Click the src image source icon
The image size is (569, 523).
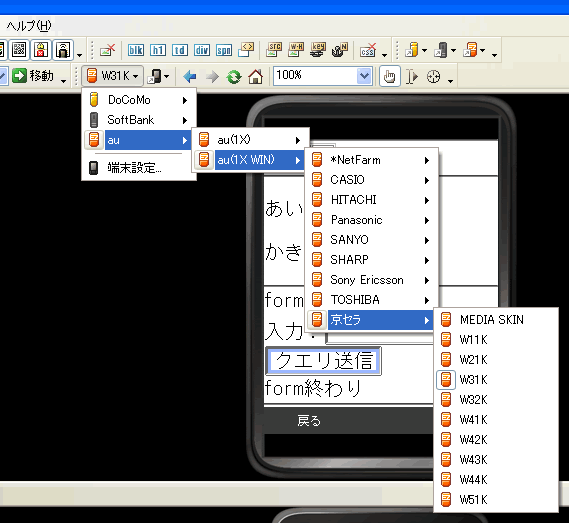274,50
